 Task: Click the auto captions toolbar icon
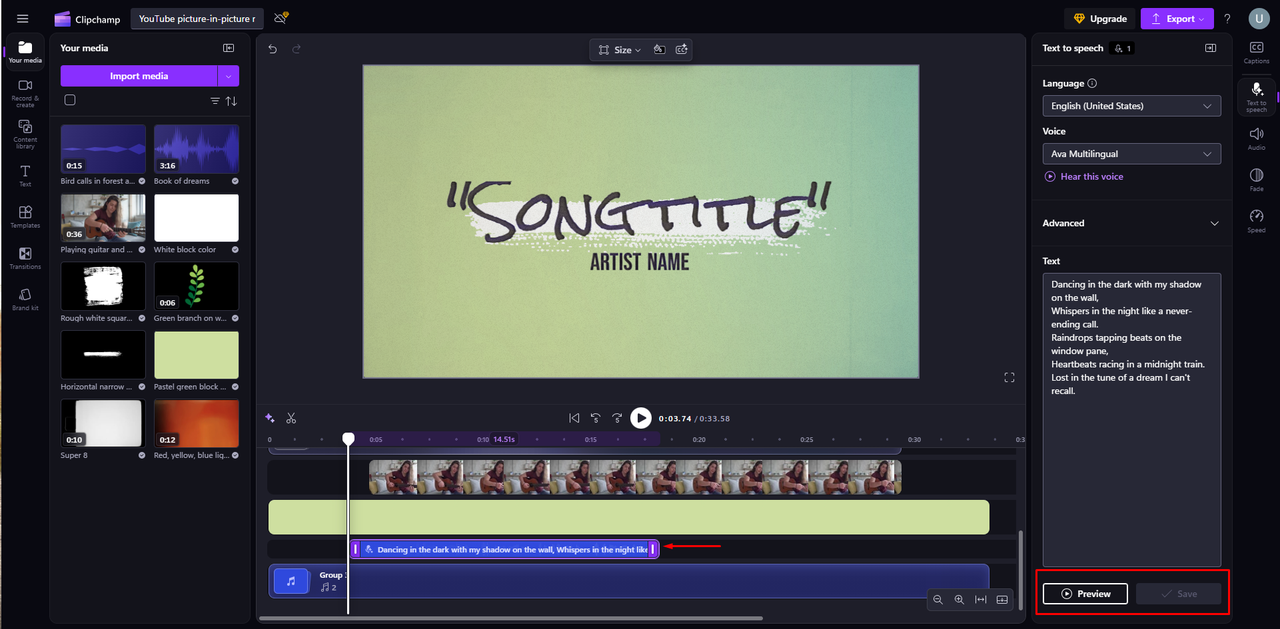coord(681,49)
